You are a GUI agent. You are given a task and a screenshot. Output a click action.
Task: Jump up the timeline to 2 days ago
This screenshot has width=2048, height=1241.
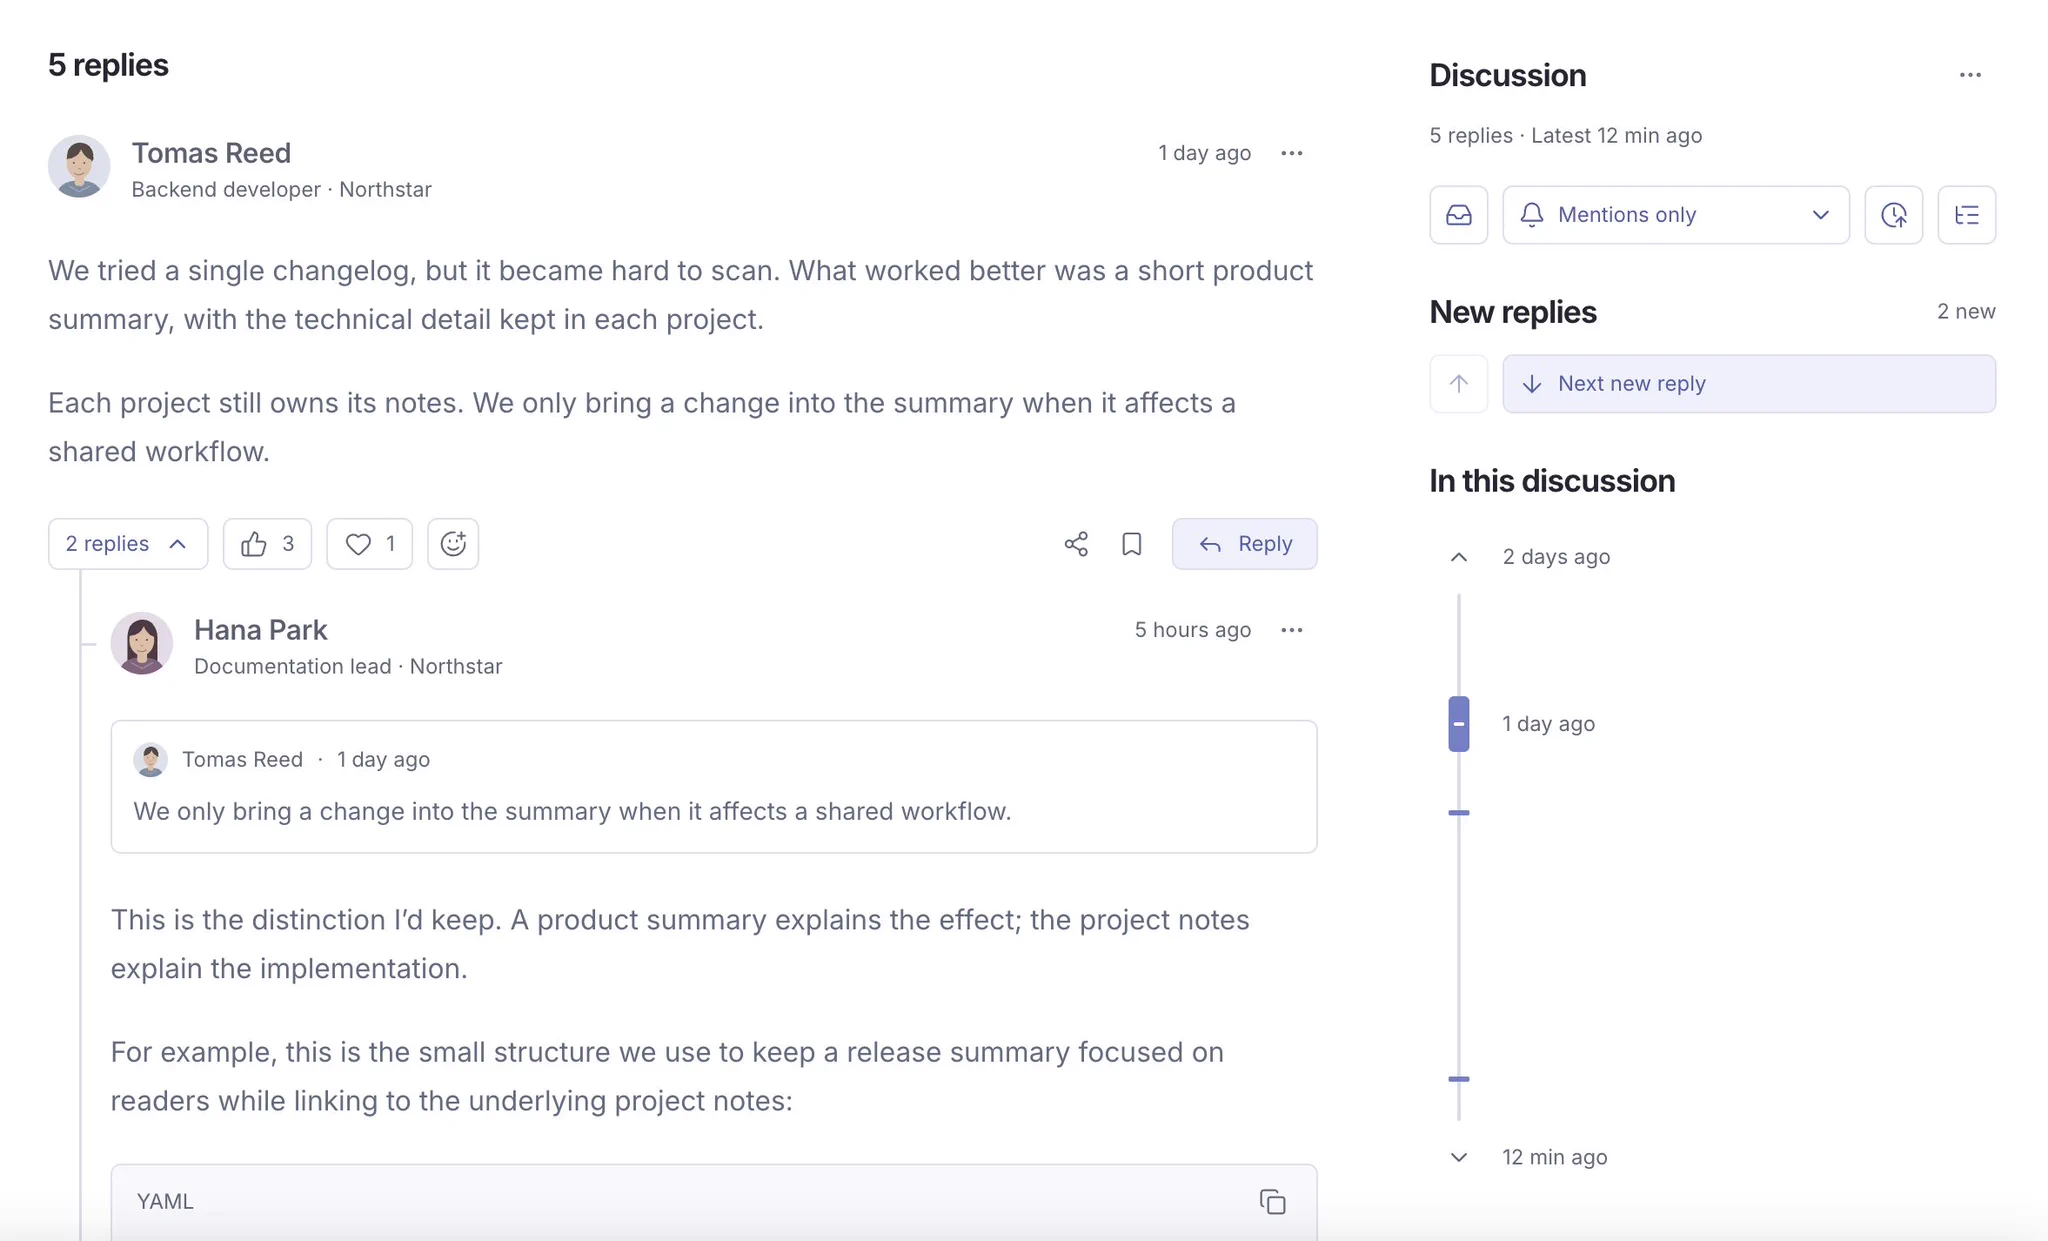(x=1459, y=557)
